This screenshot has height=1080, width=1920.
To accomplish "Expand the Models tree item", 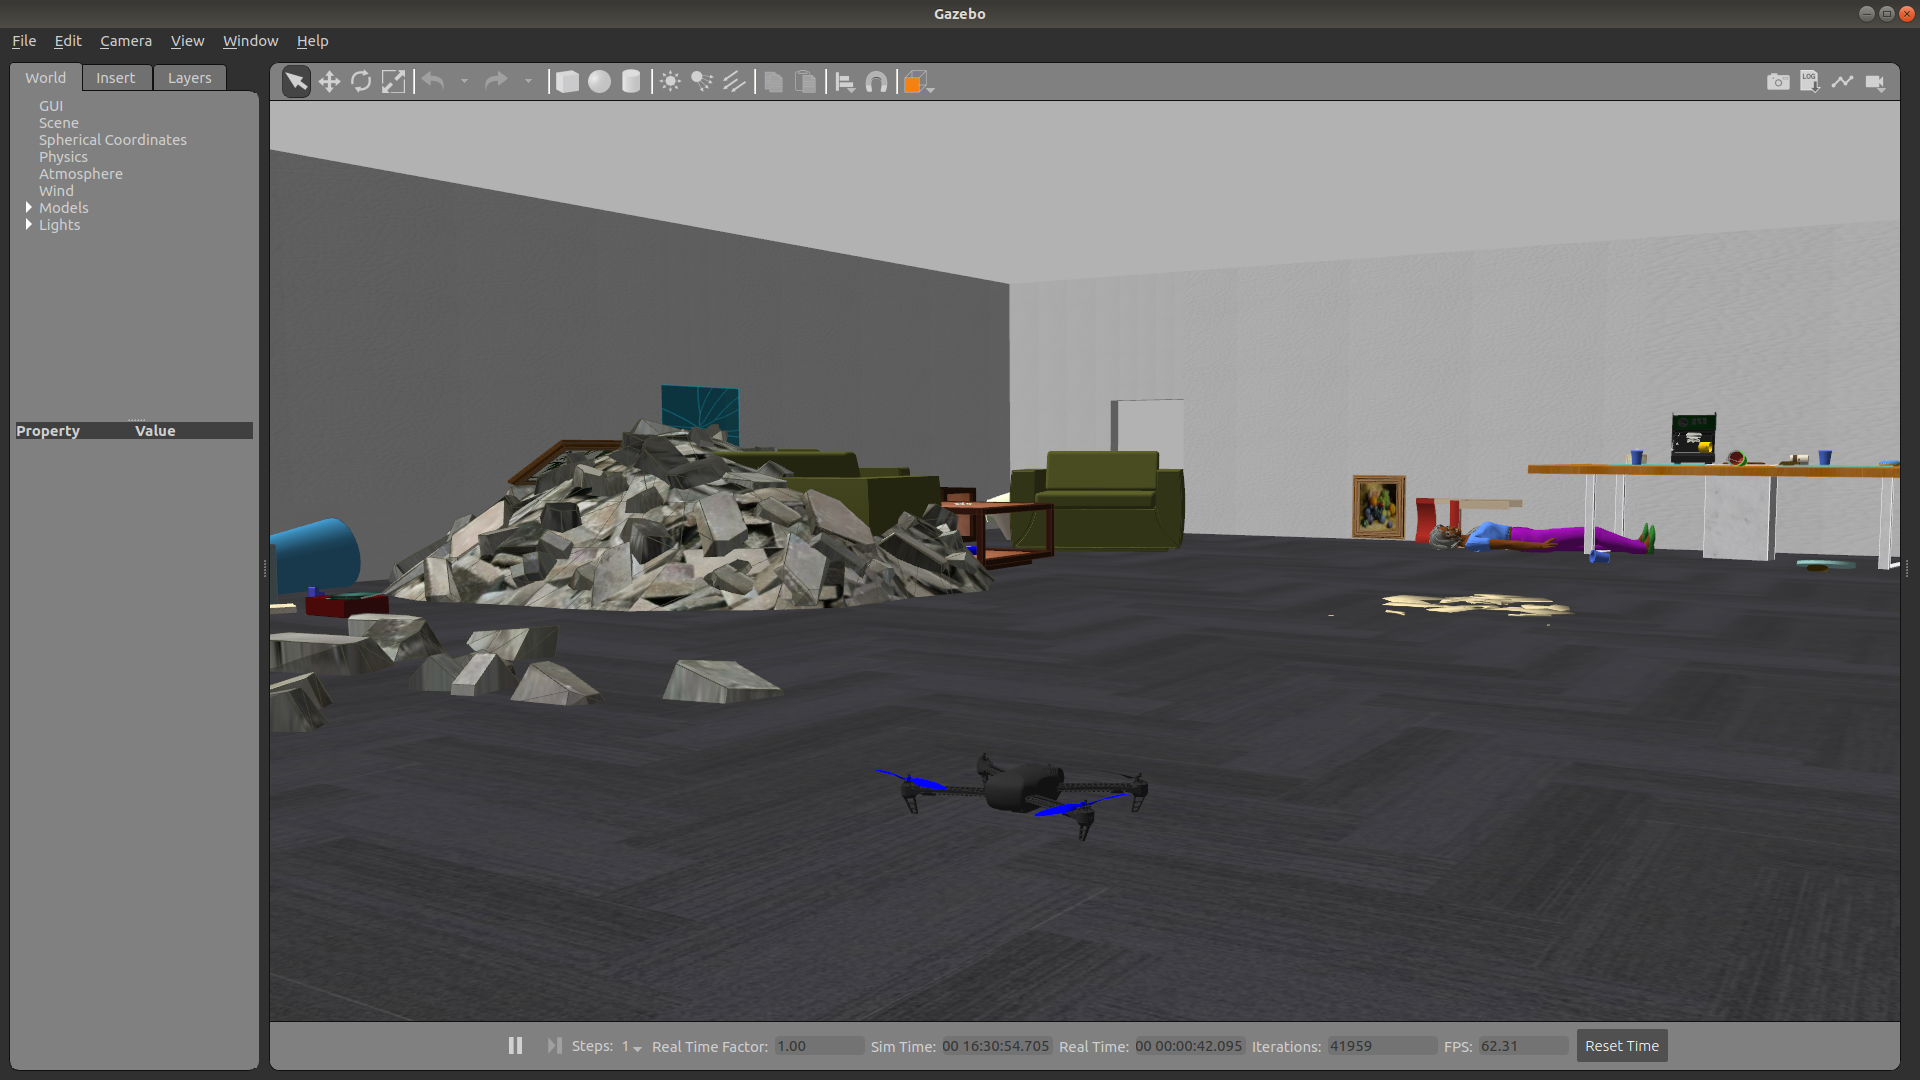I will (x=28, y=207).
